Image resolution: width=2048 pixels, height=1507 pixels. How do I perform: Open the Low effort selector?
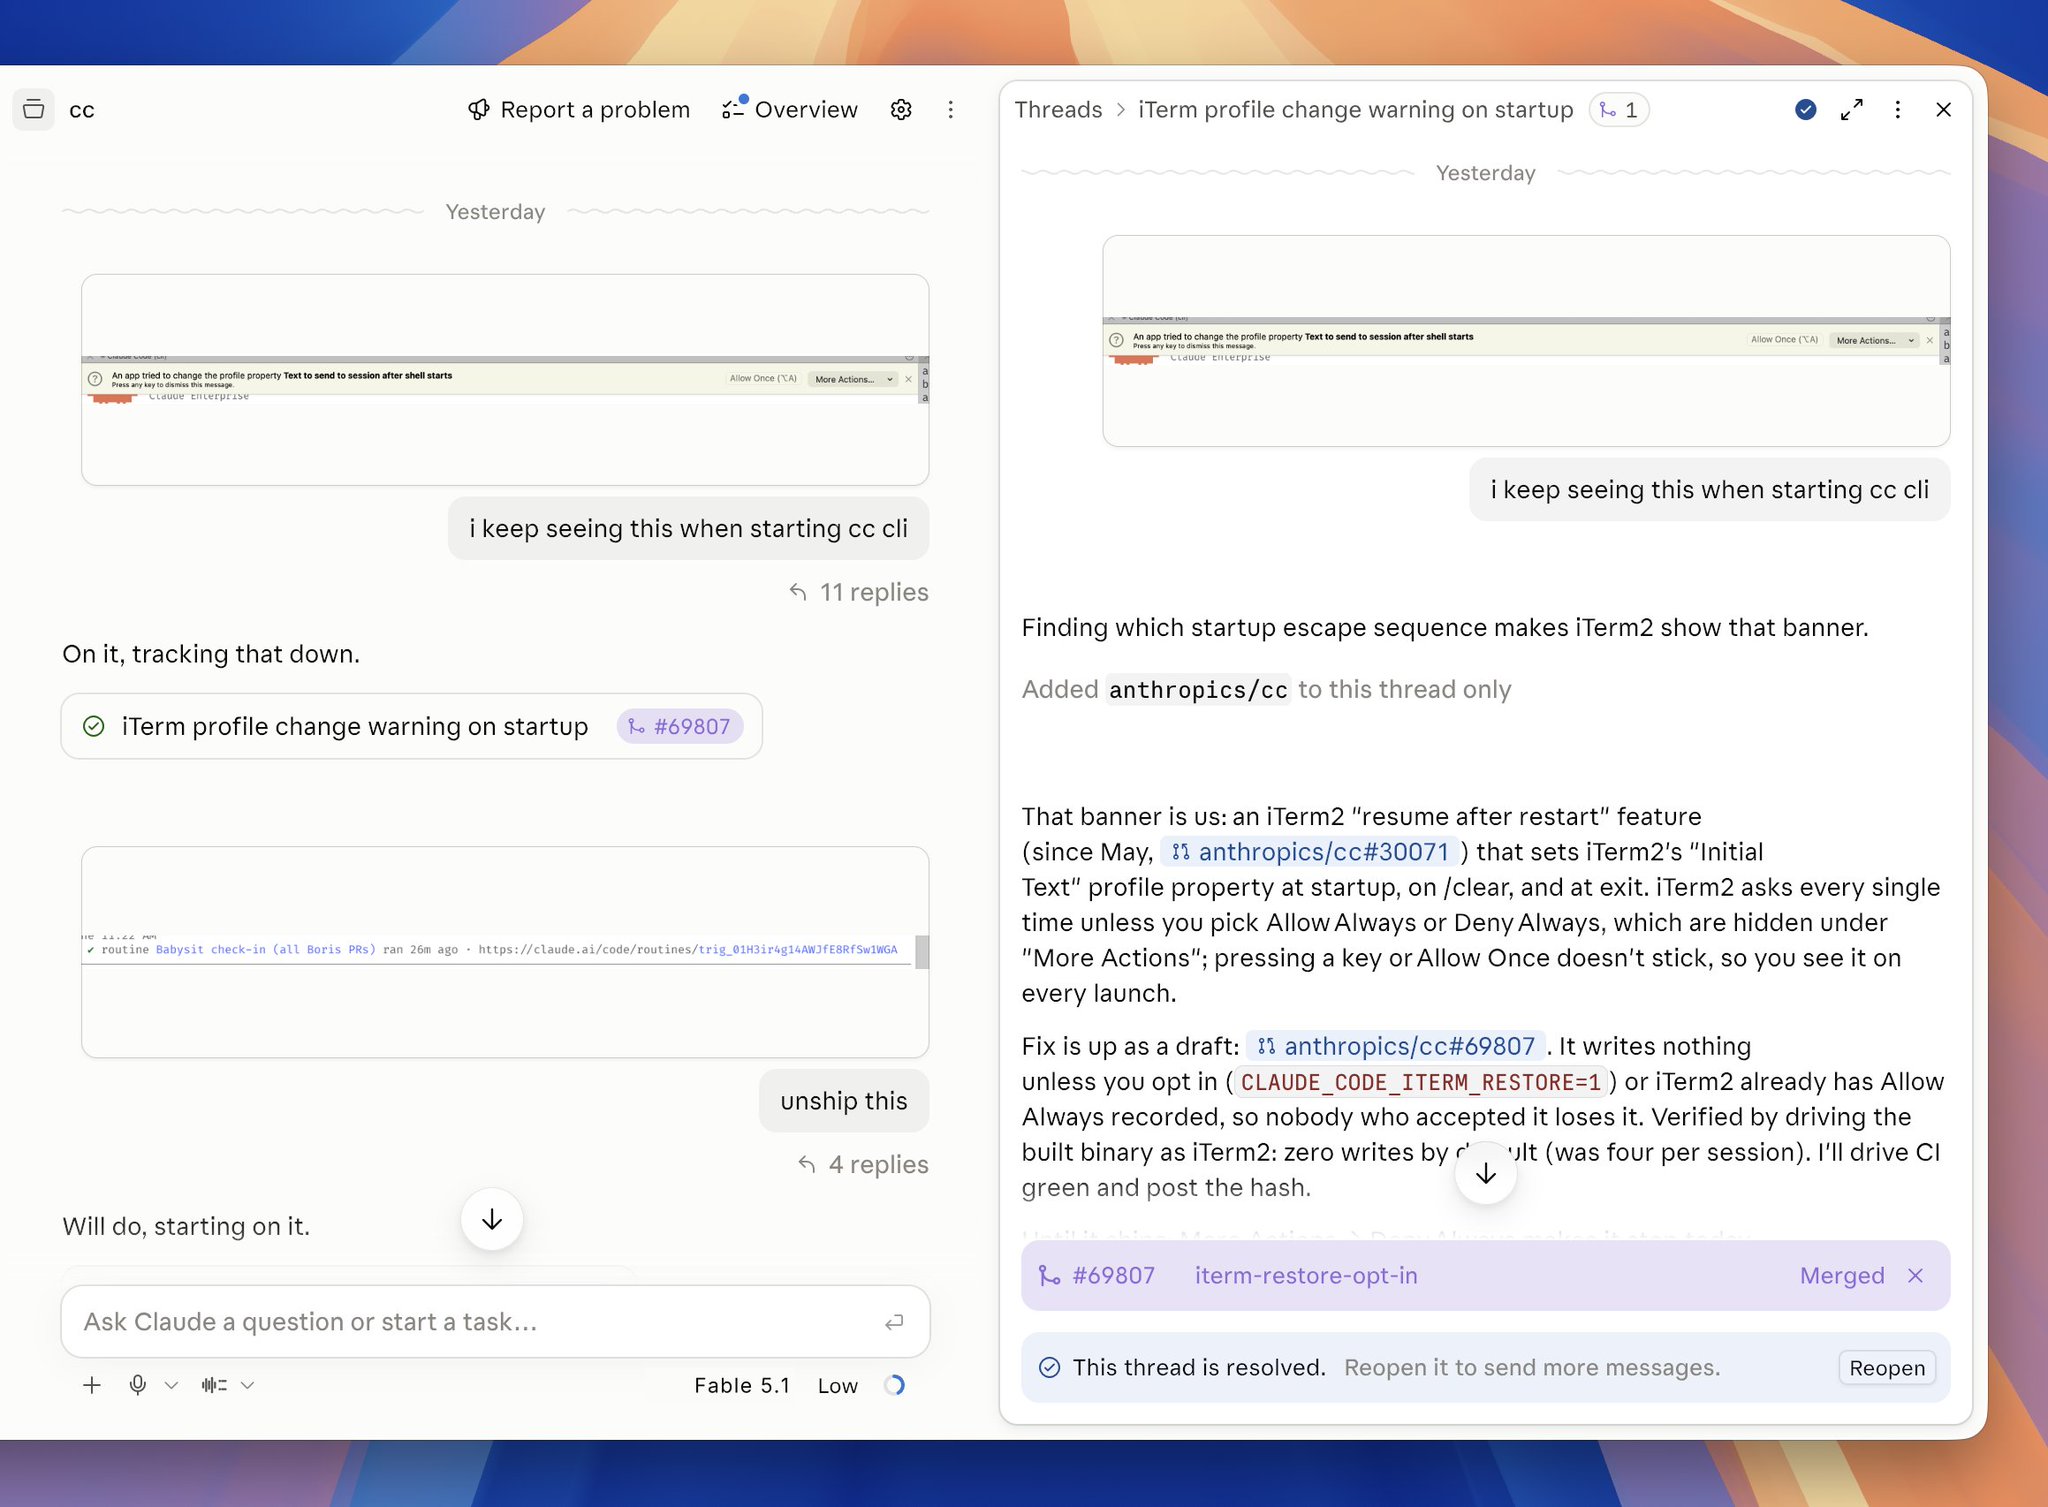point(838,1385)
